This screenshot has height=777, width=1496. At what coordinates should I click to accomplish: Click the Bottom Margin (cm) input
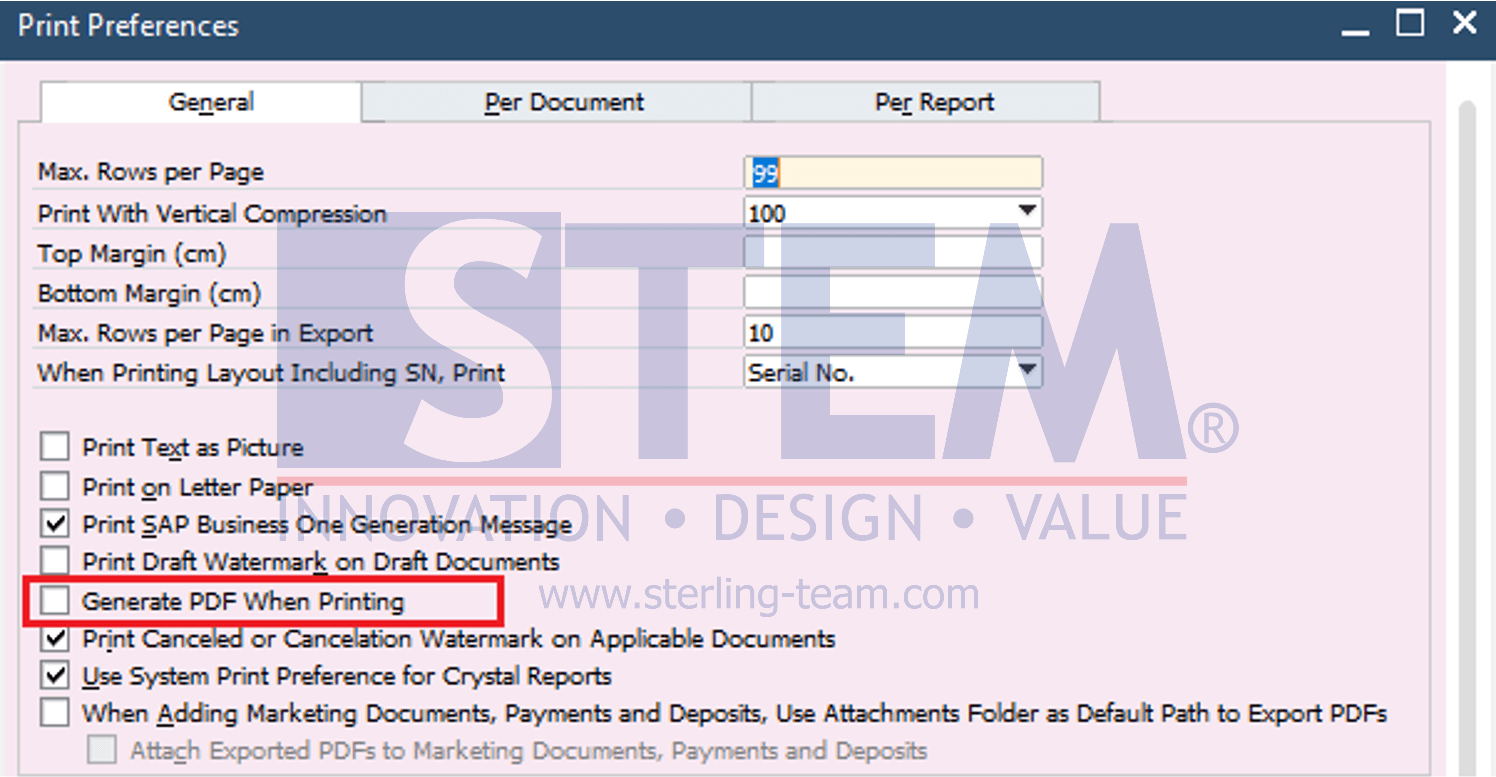pos(893,292)
